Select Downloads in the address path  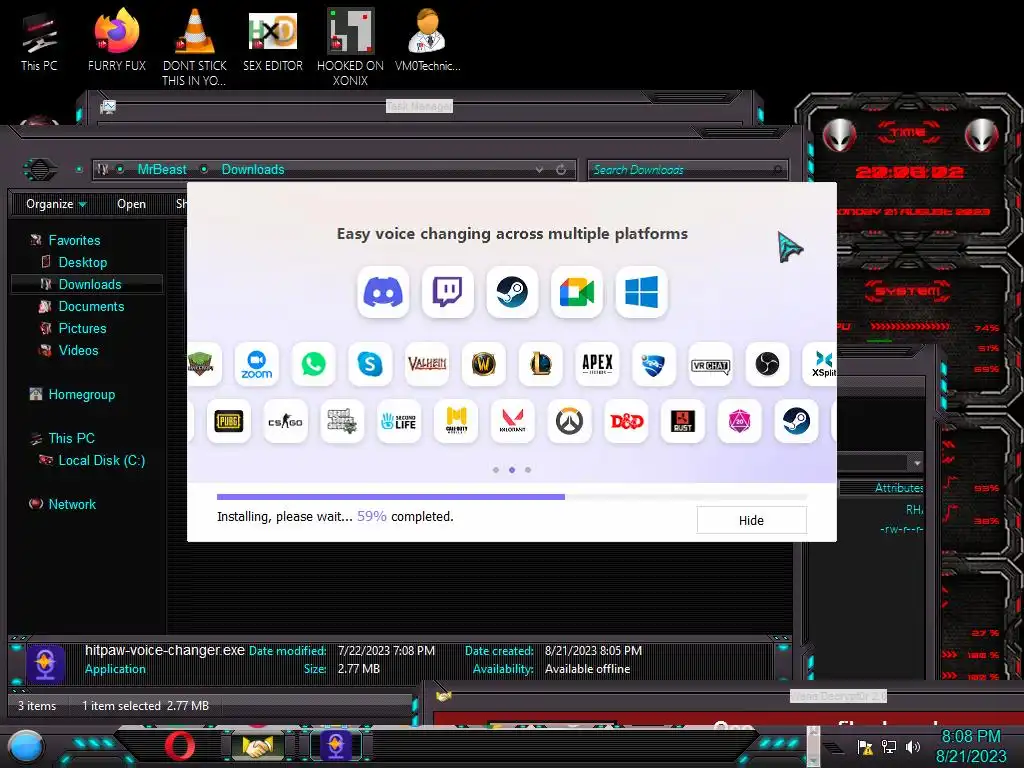tap(253, 169)
